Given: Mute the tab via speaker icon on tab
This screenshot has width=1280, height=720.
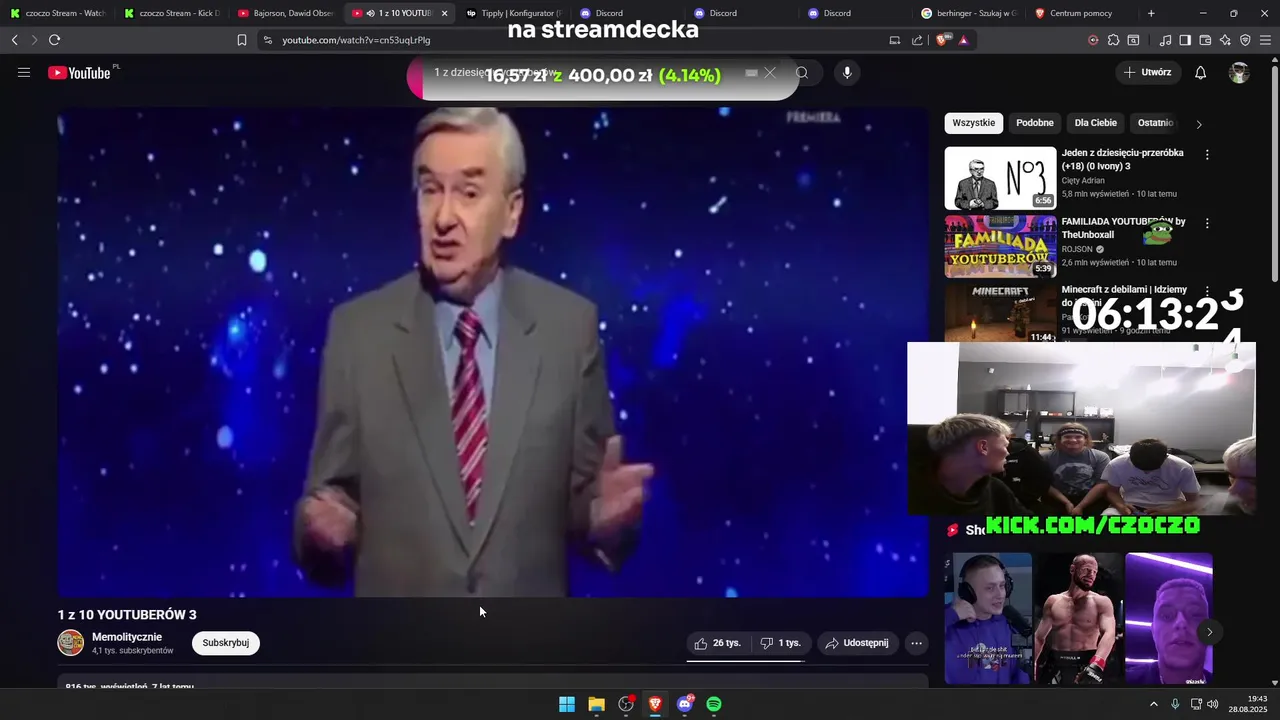Looking at the screenshot, I should (370, 13).
